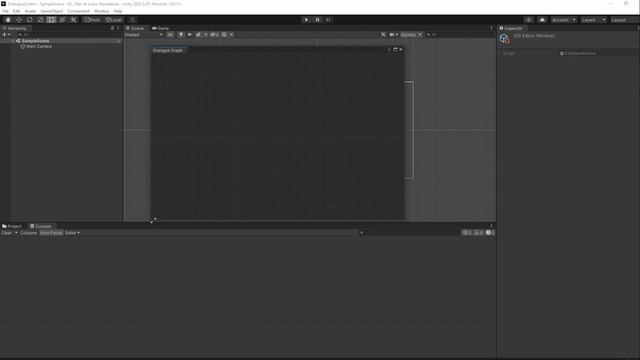Toggle grid snapping icon in the toolbar
The image size is (640, 360).
click(x=133, y=20)
